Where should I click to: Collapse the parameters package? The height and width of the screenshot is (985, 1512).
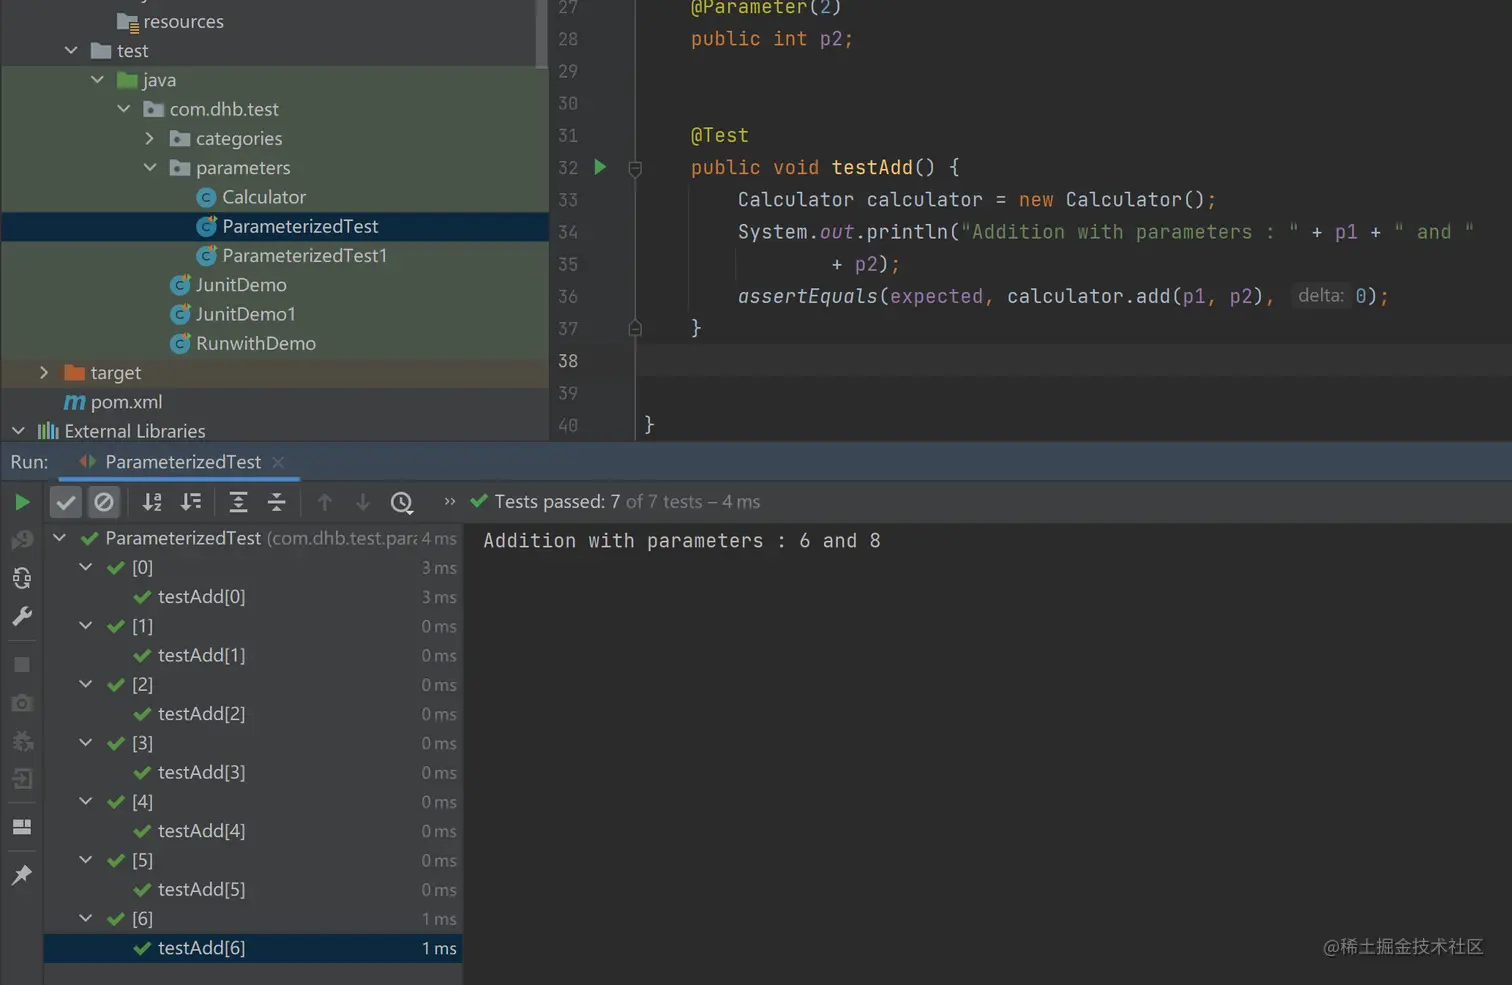[x=150, y=167]
